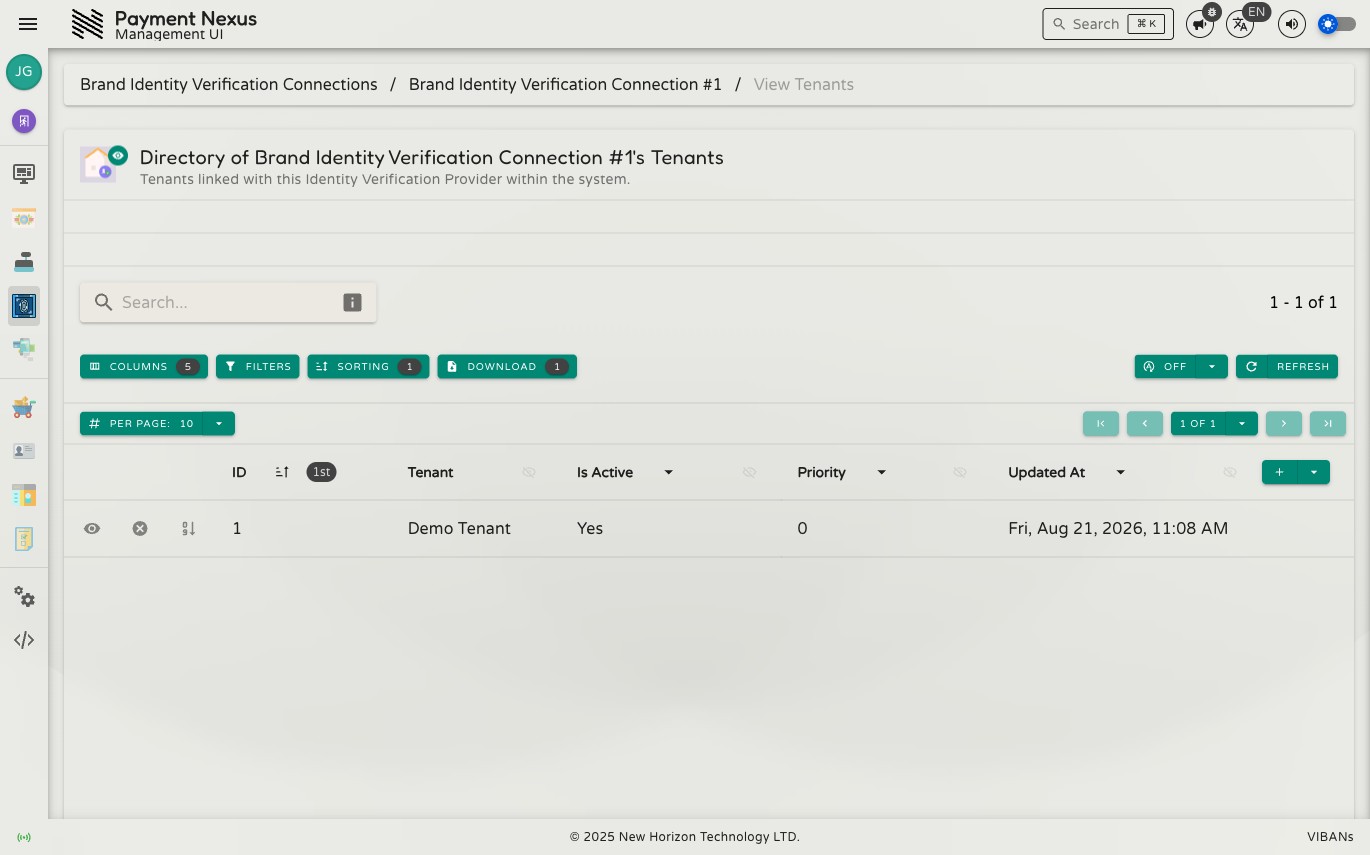Go to Brand Identity Verification Connections breadcrumb

pyautogui.click(x=229, y=85)
